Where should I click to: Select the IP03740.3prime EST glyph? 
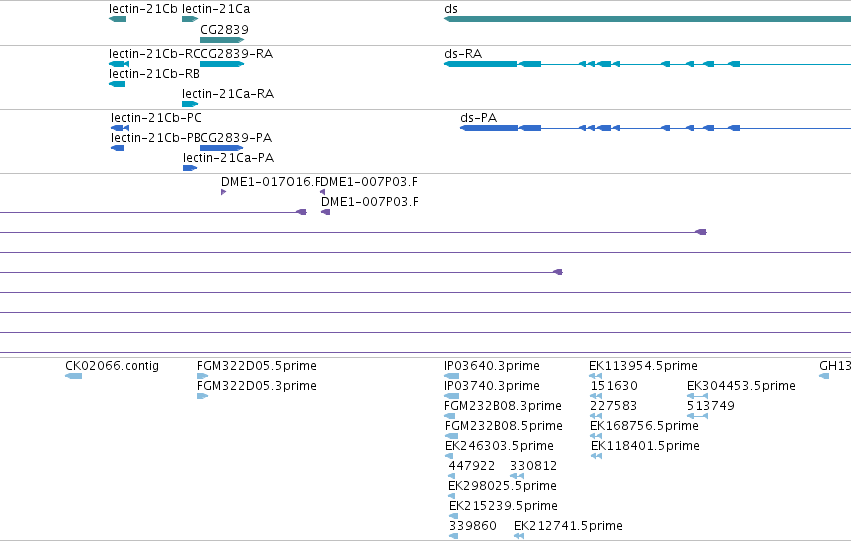tap(452, 396)
